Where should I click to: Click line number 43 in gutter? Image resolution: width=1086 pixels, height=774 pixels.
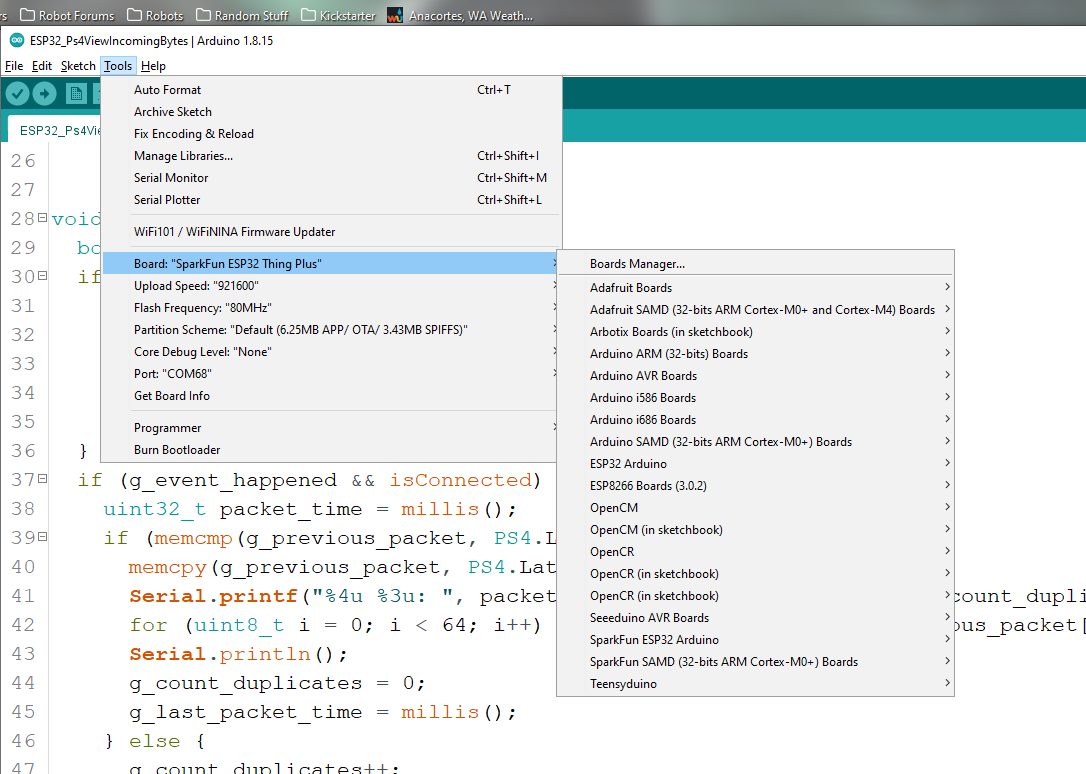pyautogui.click(x=23, y=654)
